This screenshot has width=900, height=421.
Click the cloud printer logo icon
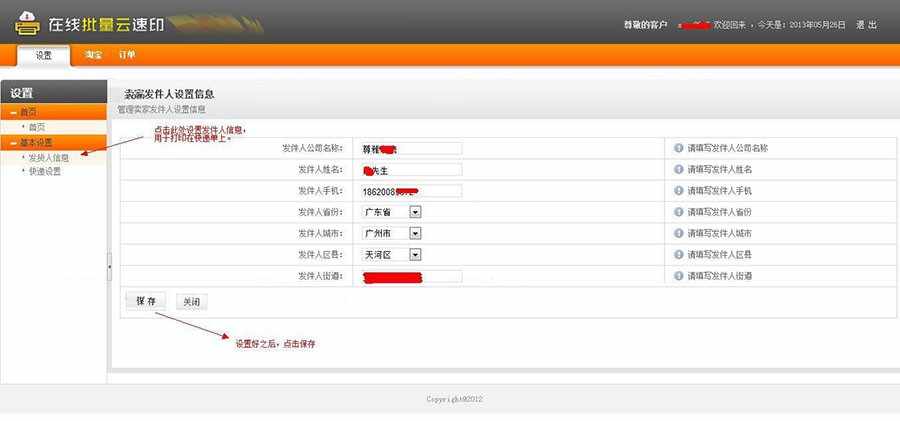click(x=27, y=23)
